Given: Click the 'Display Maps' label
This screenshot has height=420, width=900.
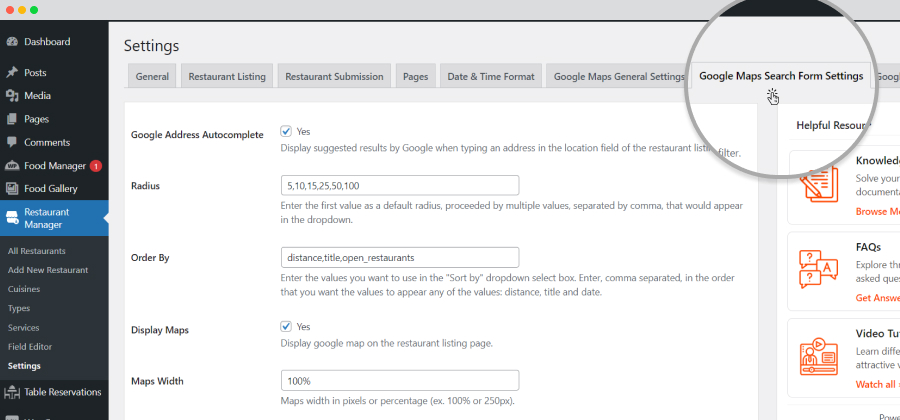Looking at the screenshot, I should coord(160,330).
